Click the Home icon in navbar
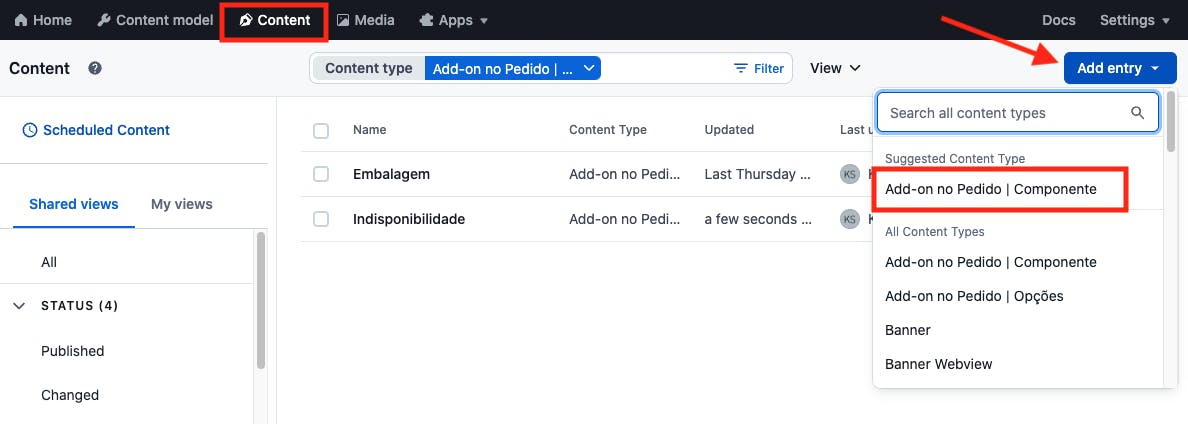The image size is (1188, 424). 20,20
